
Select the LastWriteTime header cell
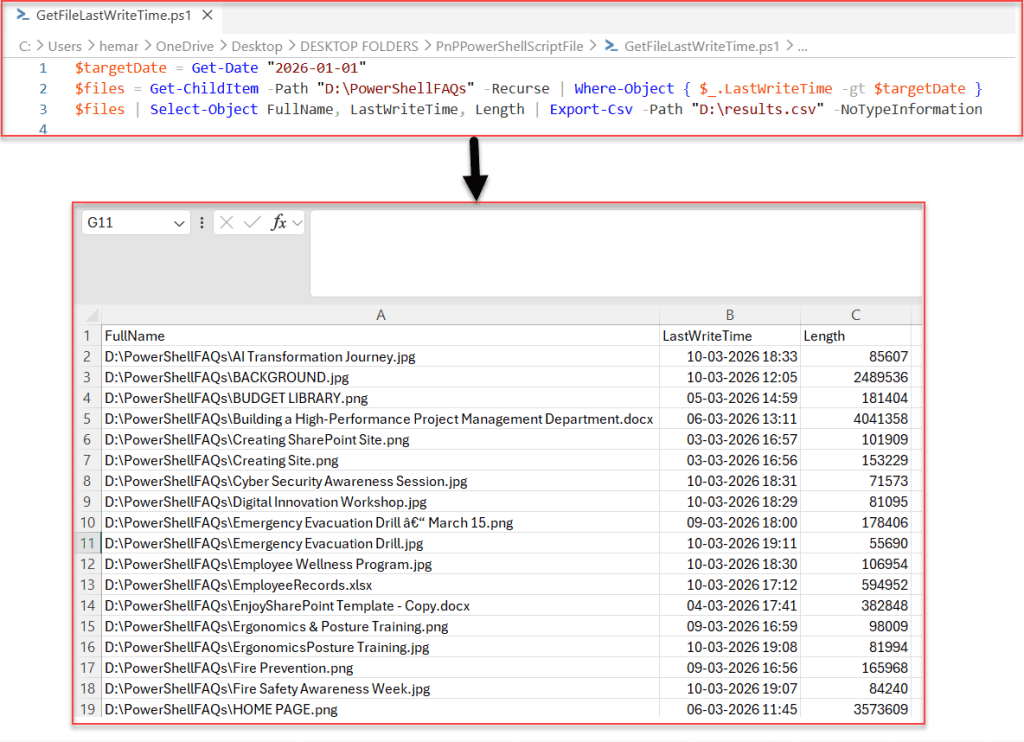[x=730, y=336]
